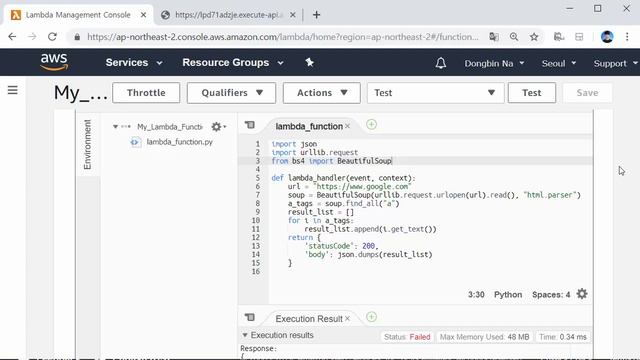Open a new browser tab
Image resolution: width=640 pixels, height=360 pixels.
(x=316, y=15)
